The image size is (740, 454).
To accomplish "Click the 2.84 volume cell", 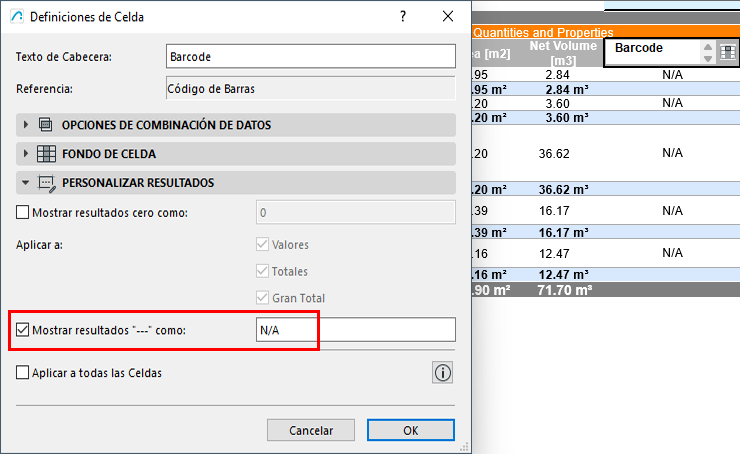I will 557,75.
